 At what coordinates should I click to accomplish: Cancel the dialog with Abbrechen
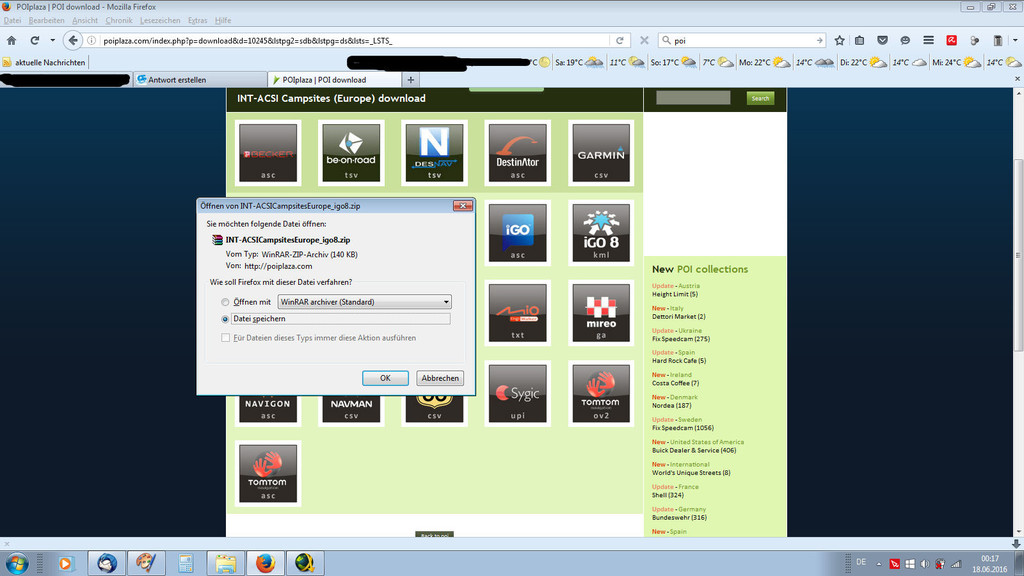pyautogui.click(x=440, y=378)
